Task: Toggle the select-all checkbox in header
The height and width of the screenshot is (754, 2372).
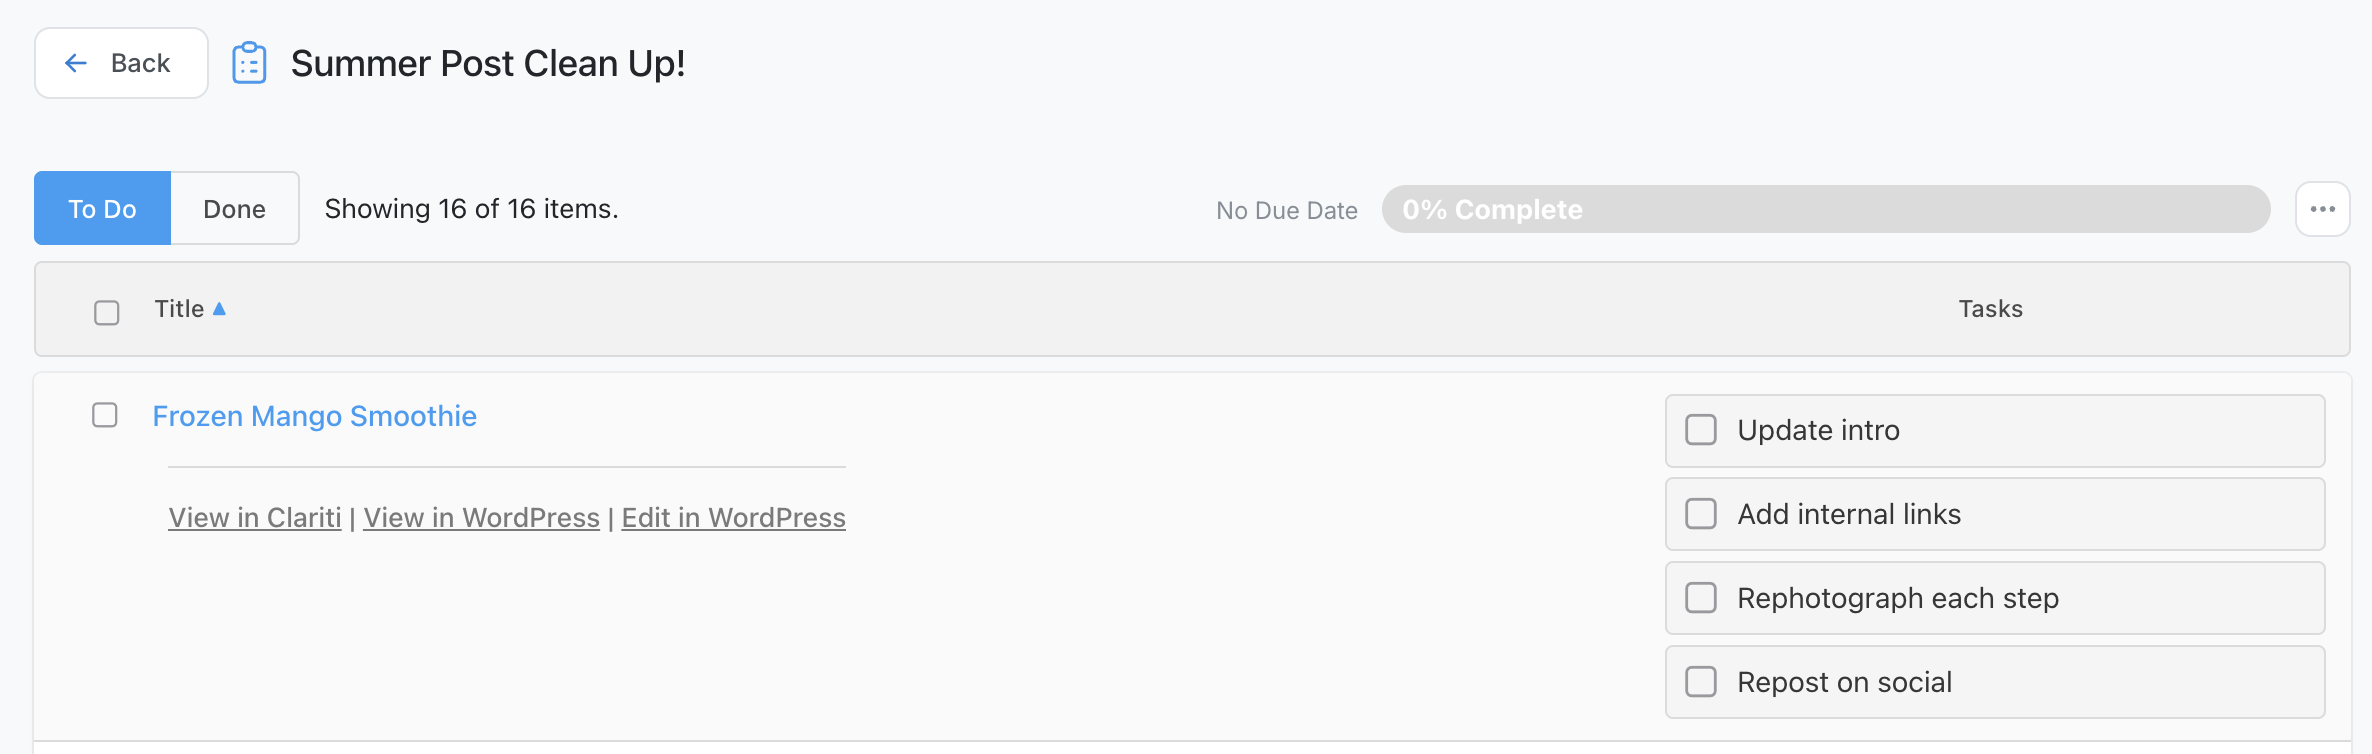Action: (x=107, y=313)
